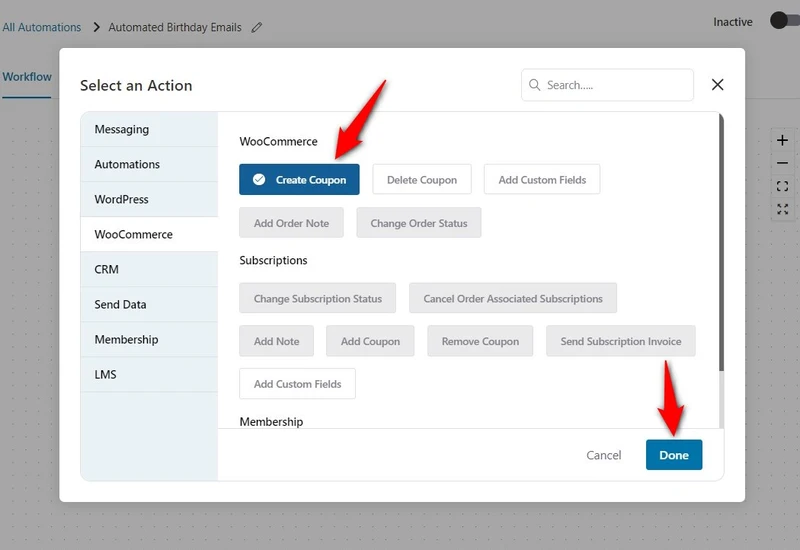Click the fit view icon on canvas

782,186
